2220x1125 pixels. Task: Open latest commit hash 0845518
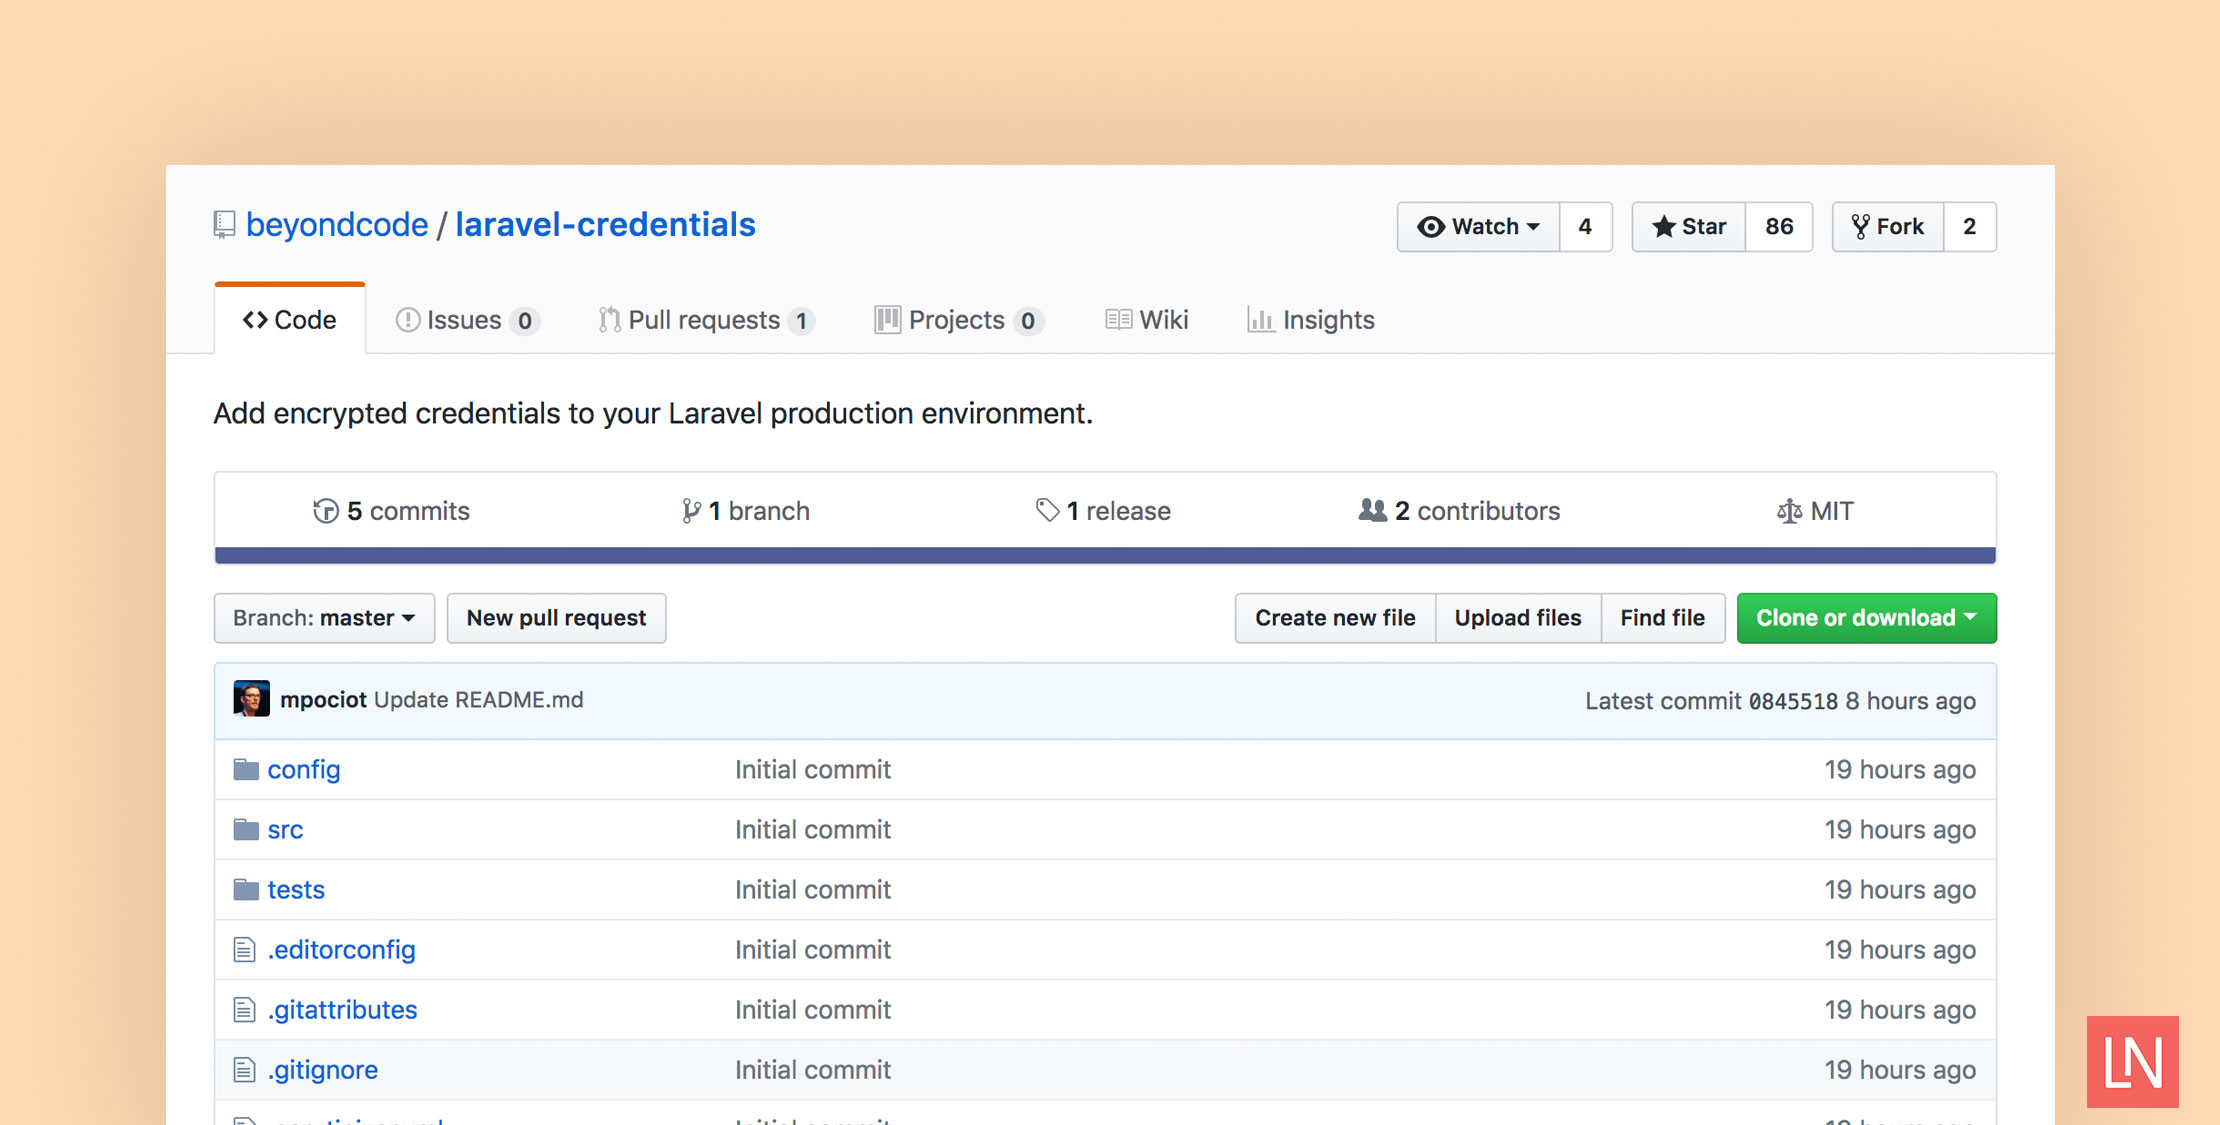[1793, 701]
